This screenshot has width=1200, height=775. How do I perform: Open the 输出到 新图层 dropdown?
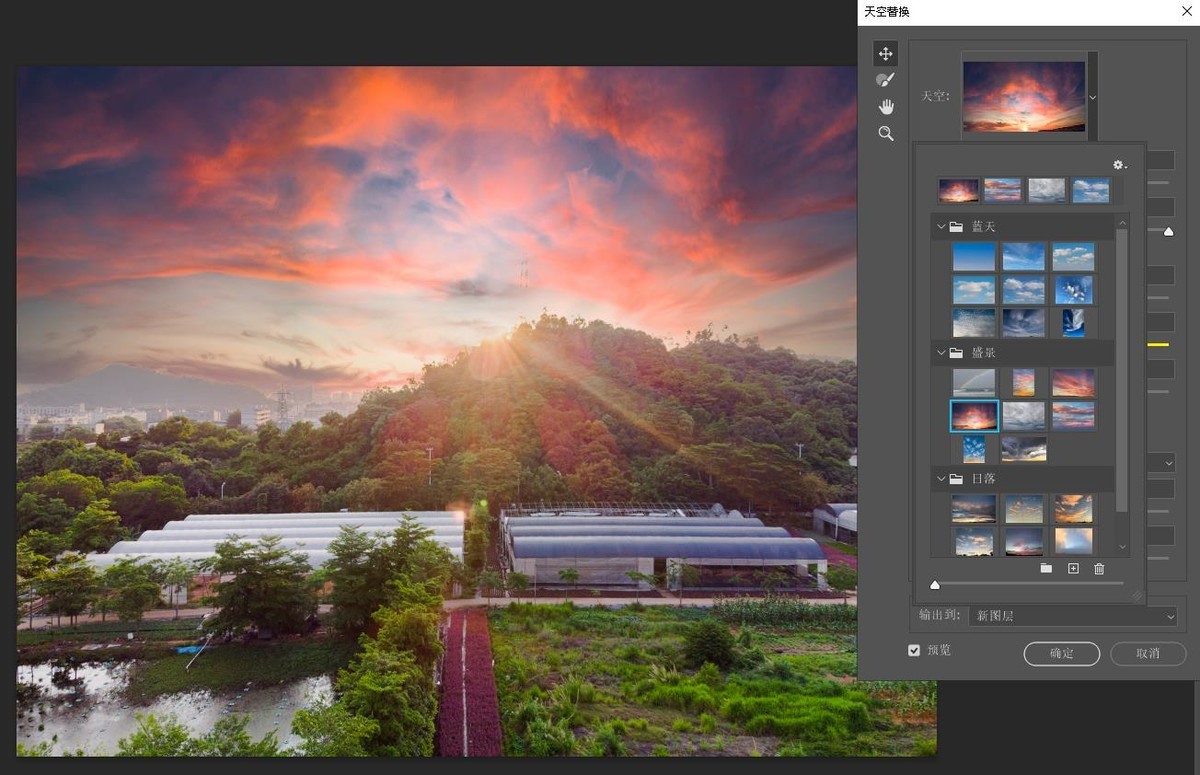click(x=1073, y=616)
